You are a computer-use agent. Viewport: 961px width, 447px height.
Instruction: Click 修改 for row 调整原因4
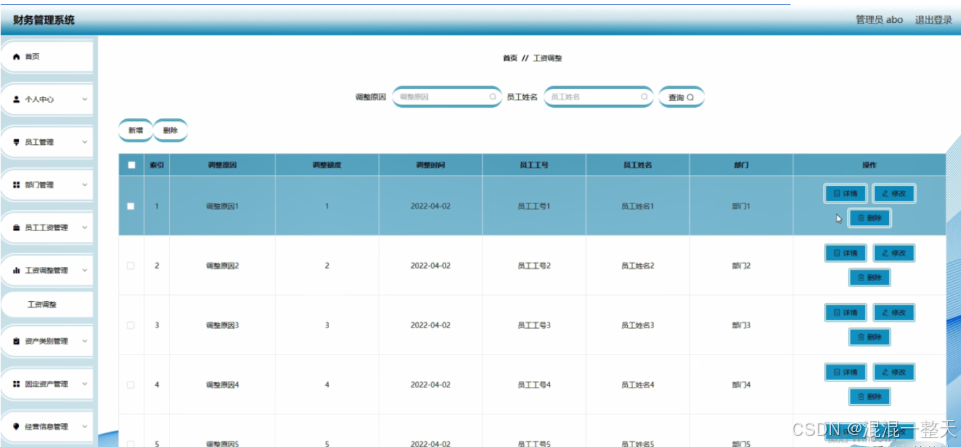(x=894, y=372)
